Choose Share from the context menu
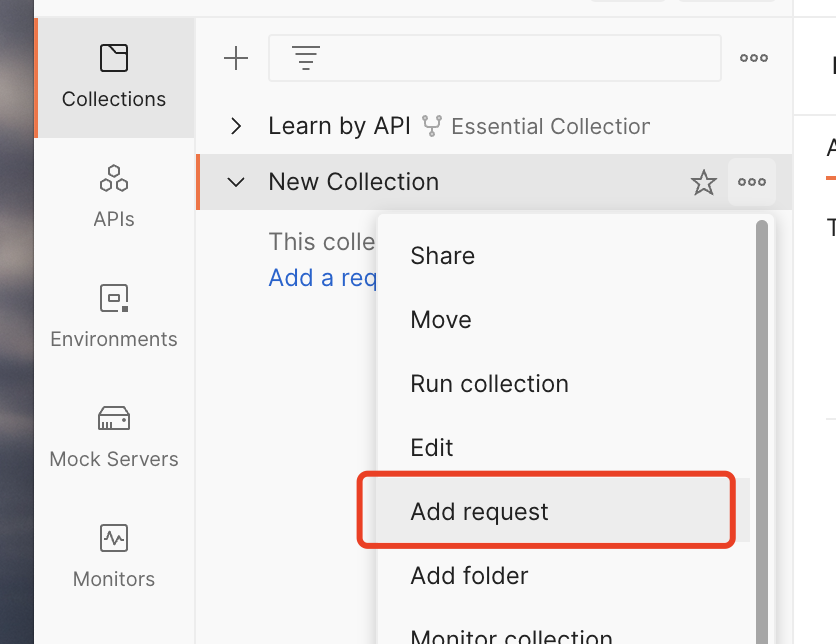This screenshot has height=644, width=836. (x=442, y=256)
